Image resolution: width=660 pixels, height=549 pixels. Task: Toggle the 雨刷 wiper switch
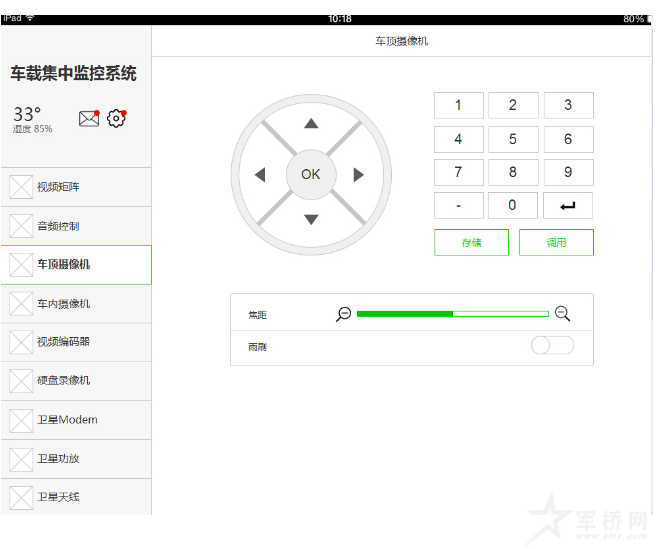[x=552, y=346]
